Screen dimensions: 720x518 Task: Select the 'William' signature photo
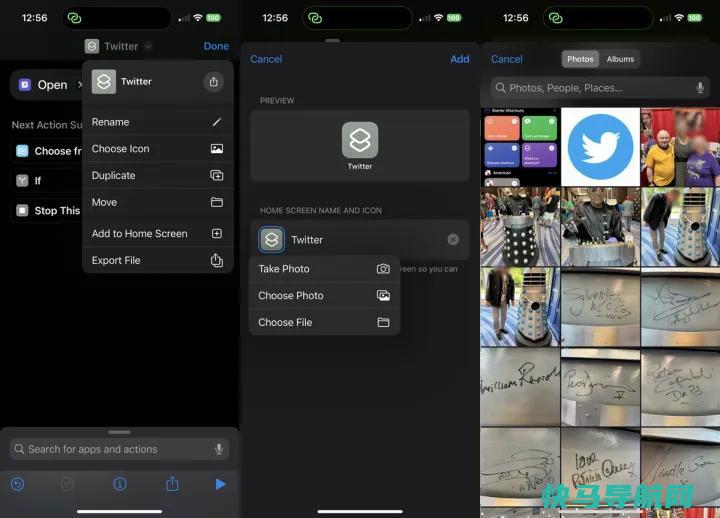(520, 387)
